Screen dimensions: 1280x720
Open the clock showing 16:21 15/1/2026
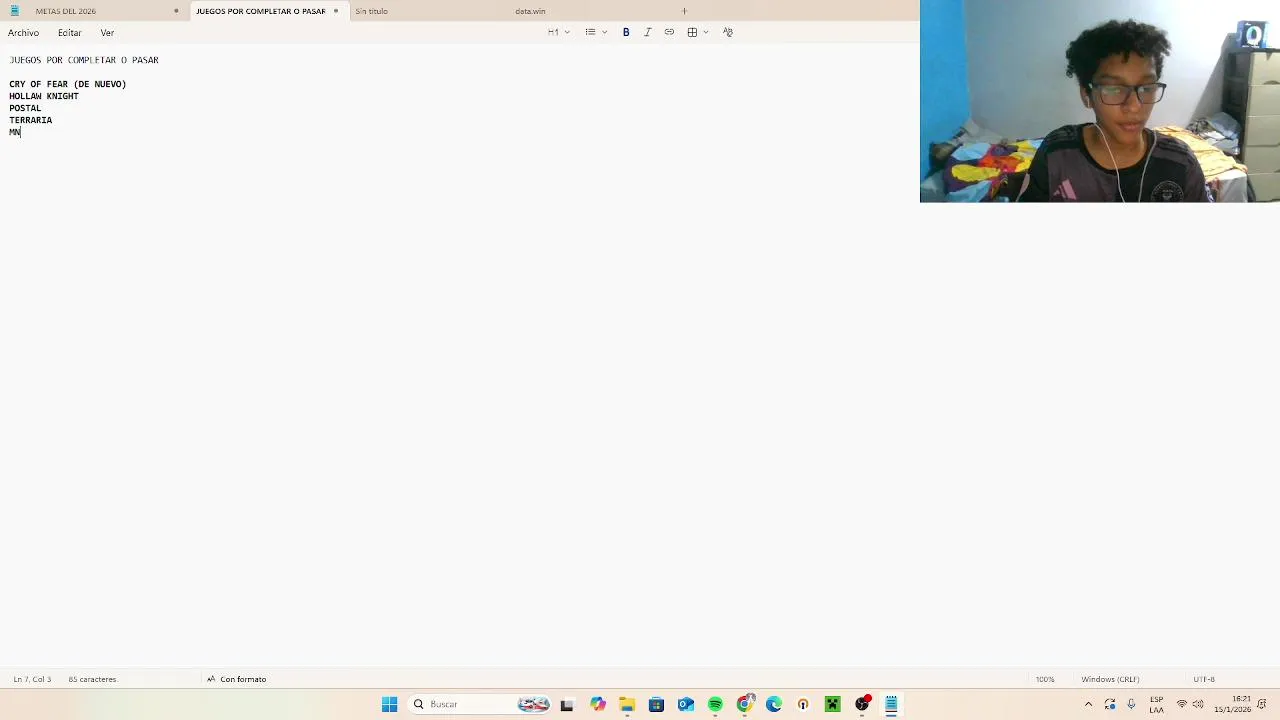[1232, 704]
